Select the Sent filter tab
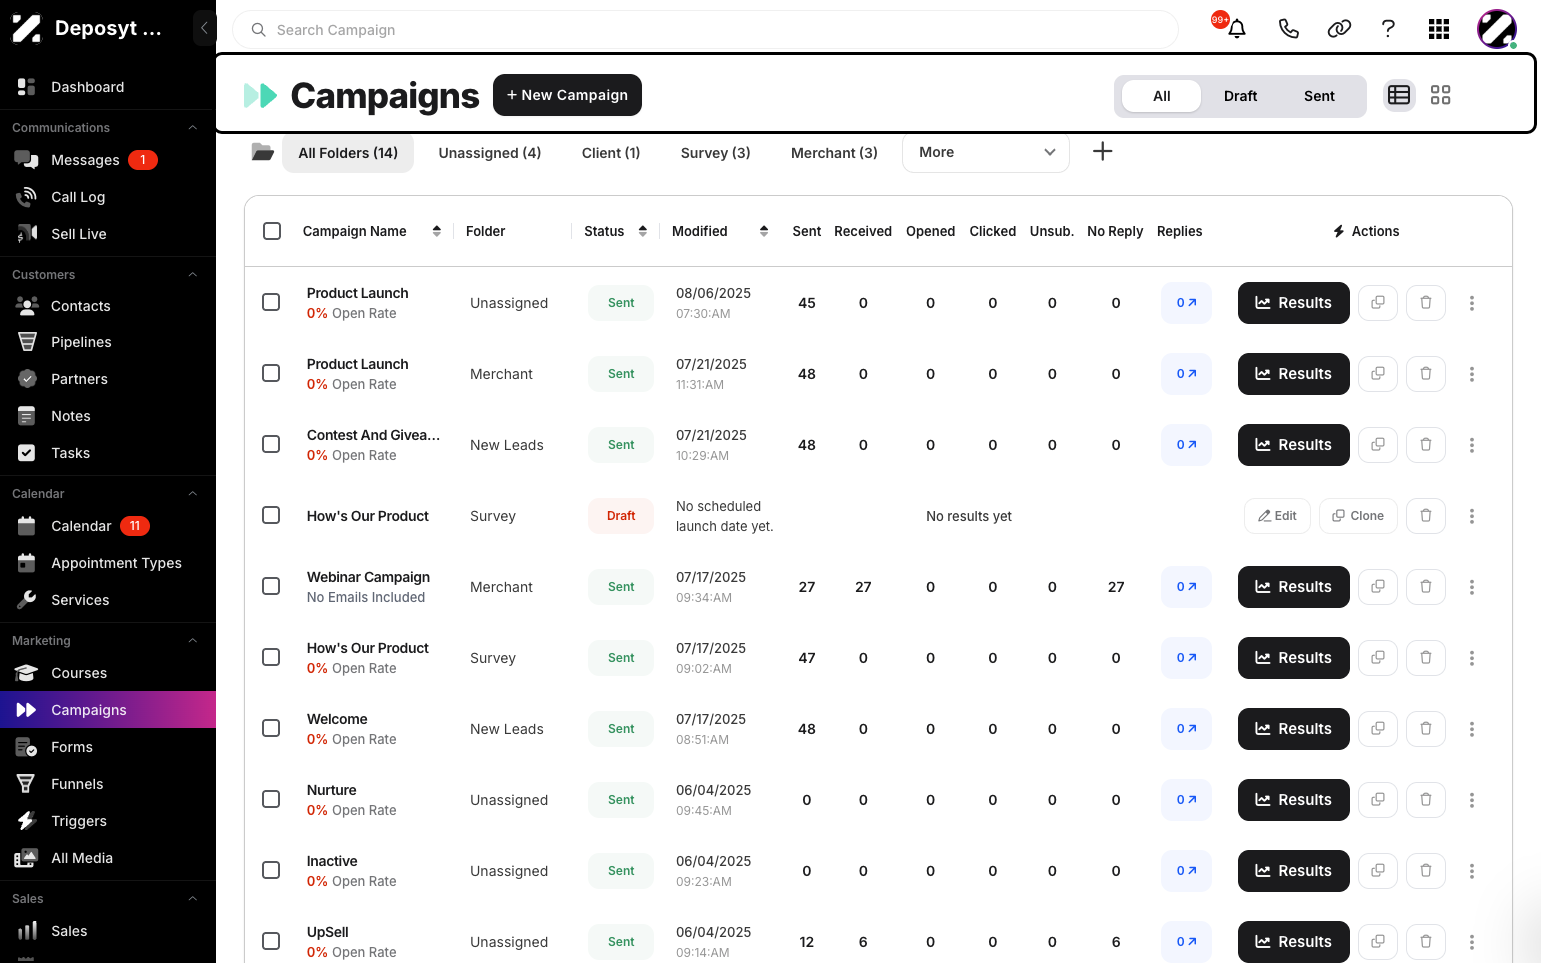The height and width of the screenshot is (963, 1541). (1319, 96)
